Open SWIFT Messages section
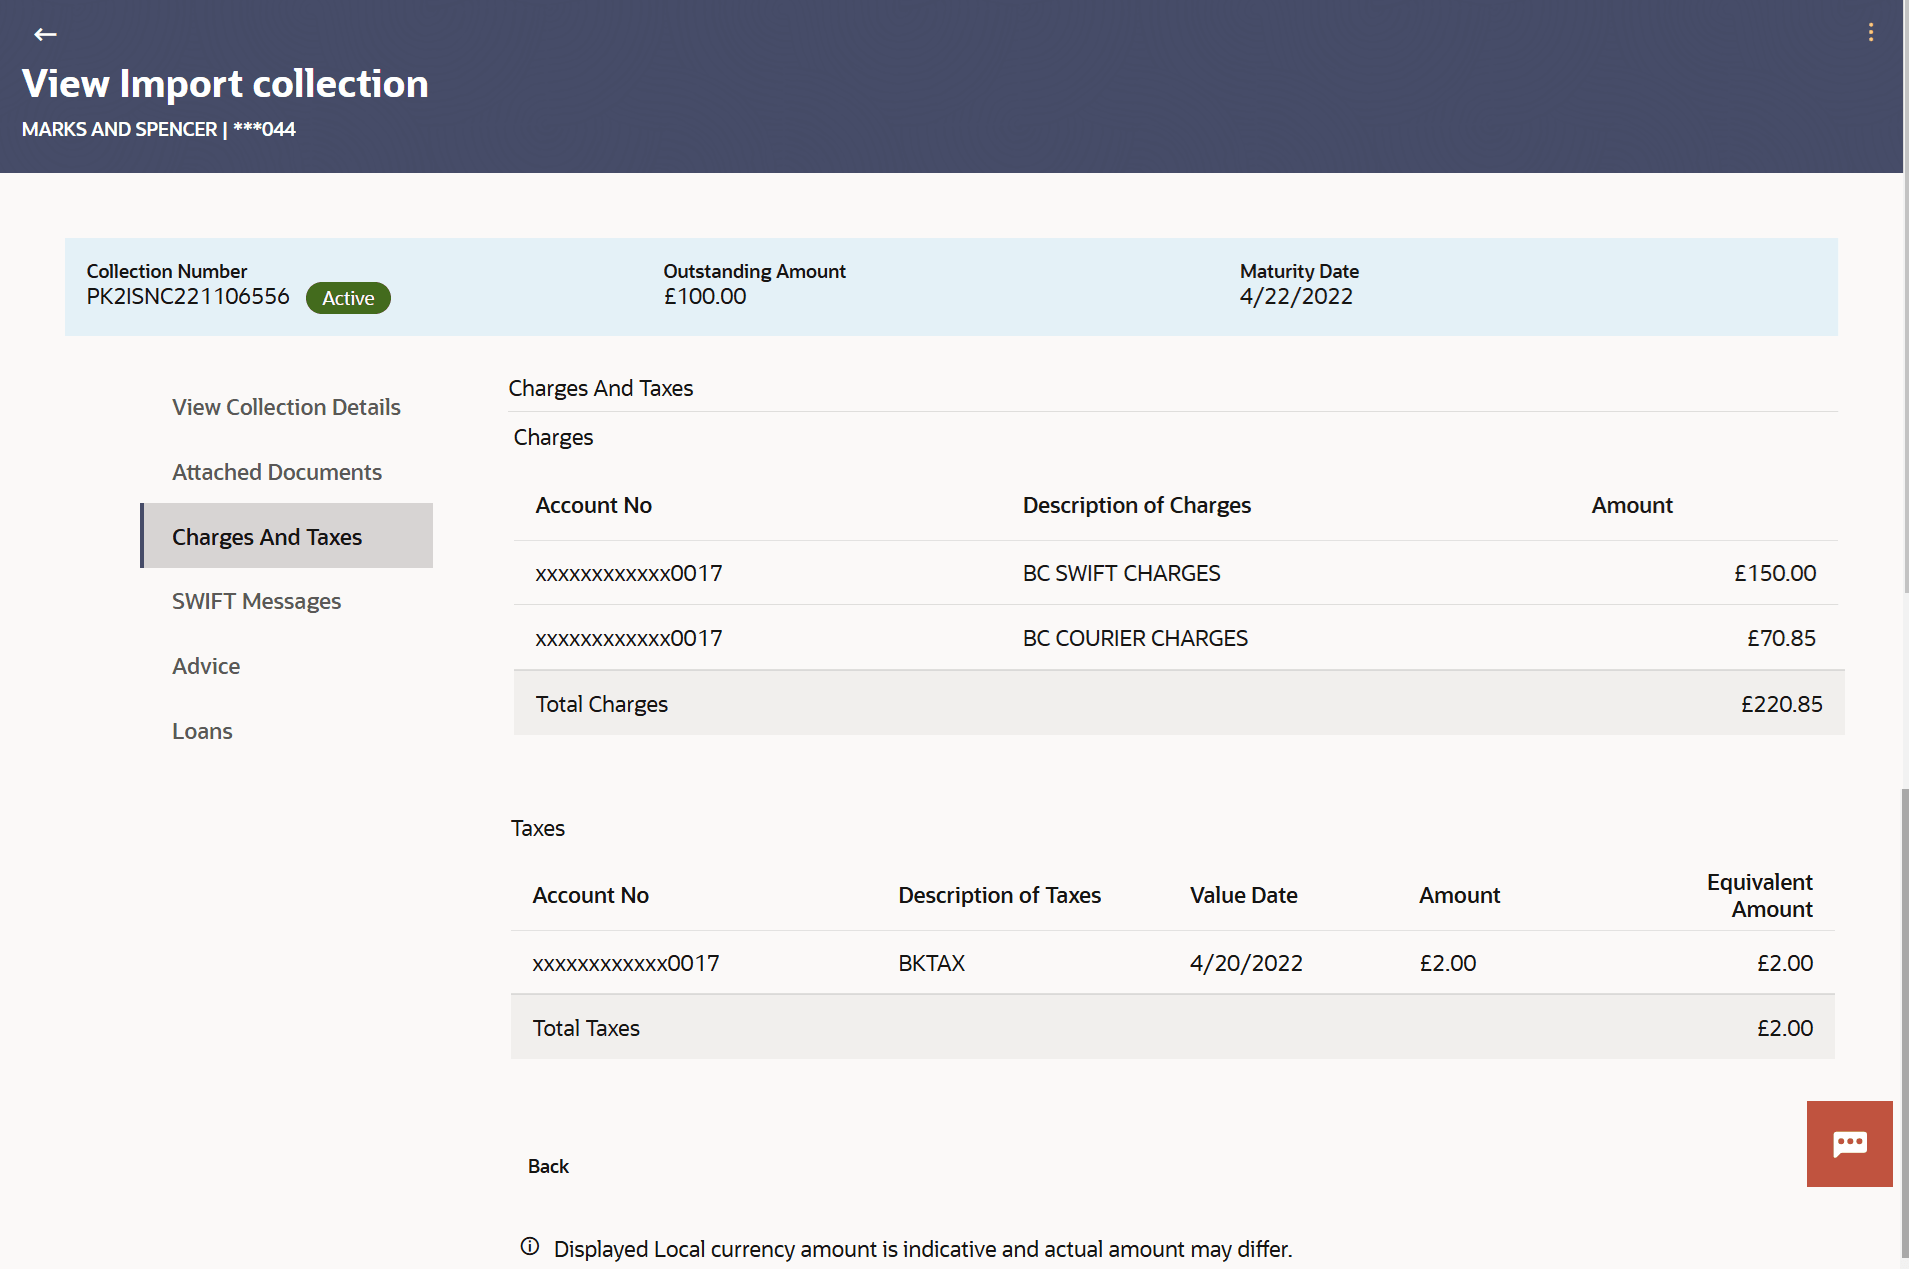The width and height of the screenshot is (1909, 1269). [x=256, y=600]
